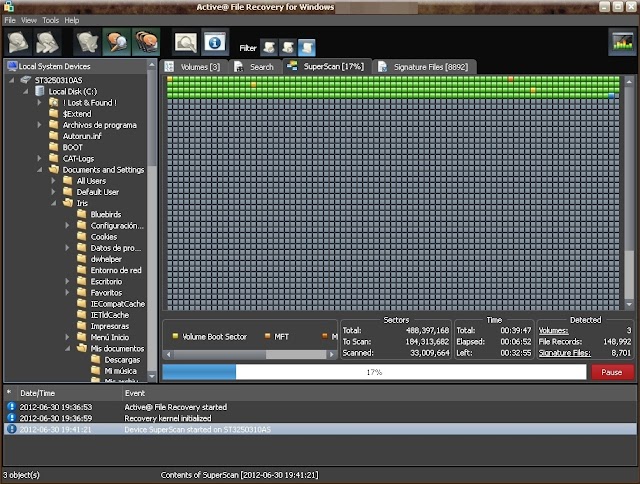Open the Volumes link under Detected
This screenshot has height=484, width=640.
click(x=553, y=331)
